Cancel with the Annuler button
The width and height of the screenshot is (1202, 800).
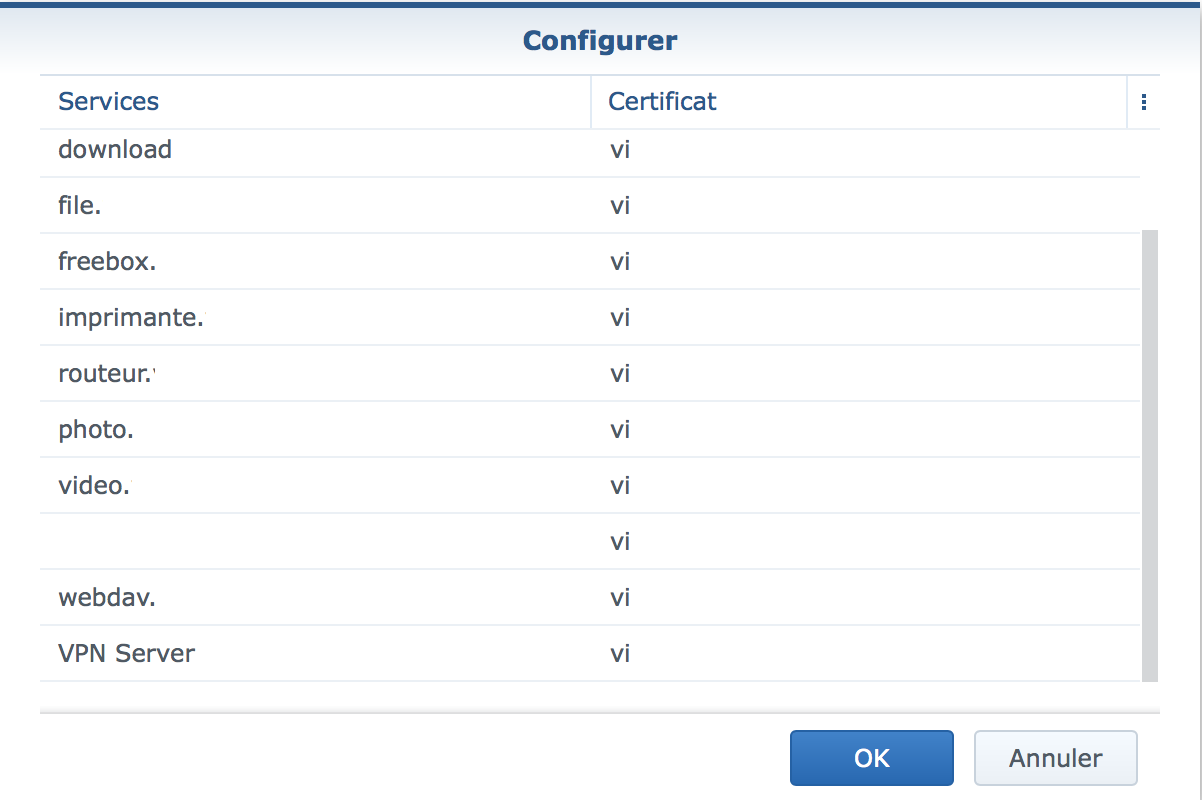1055,758
